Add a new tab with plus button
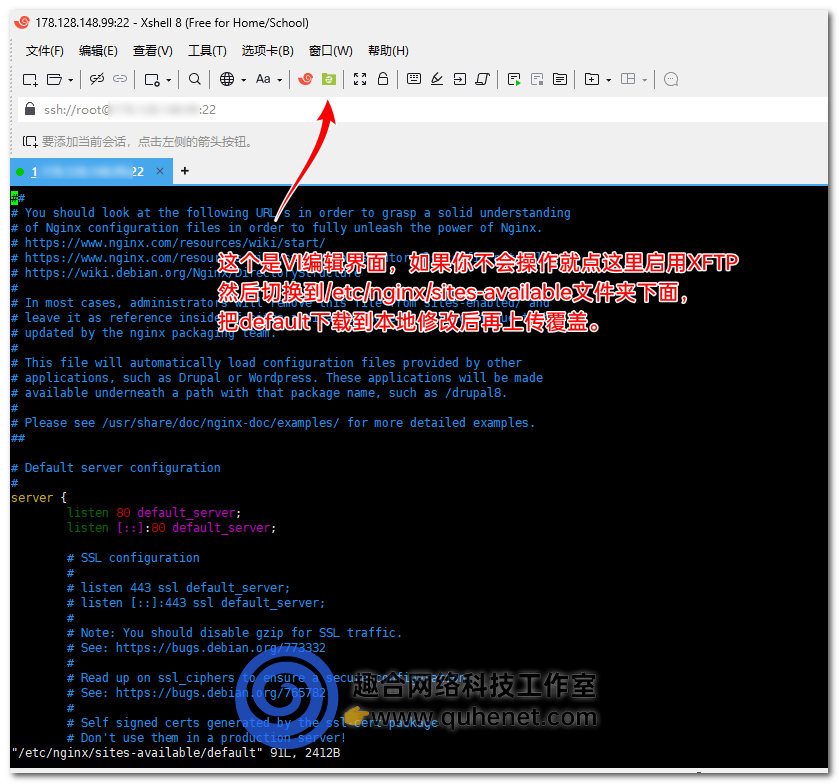The image size is (839, 784). [x=185, y=171]
